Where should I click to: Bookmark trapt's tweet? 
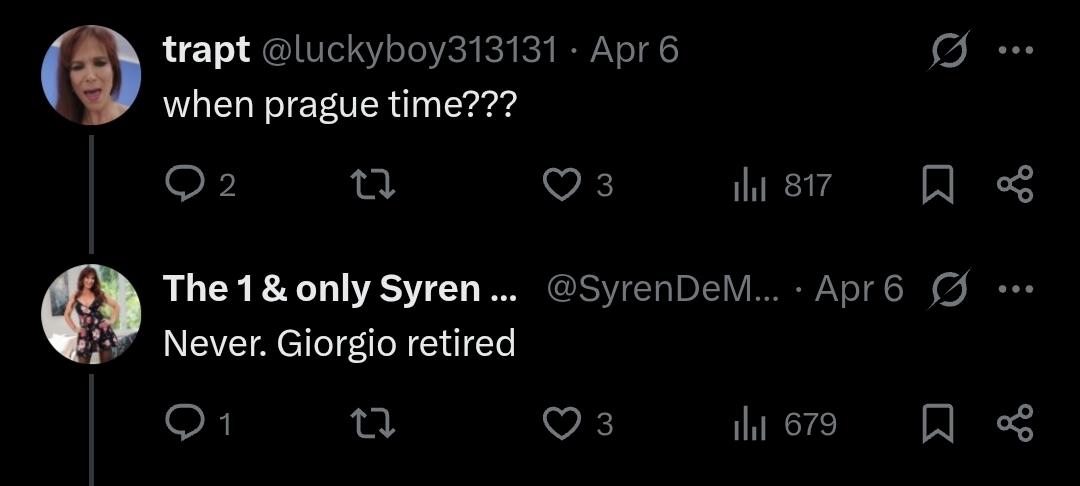coord(937,185)
